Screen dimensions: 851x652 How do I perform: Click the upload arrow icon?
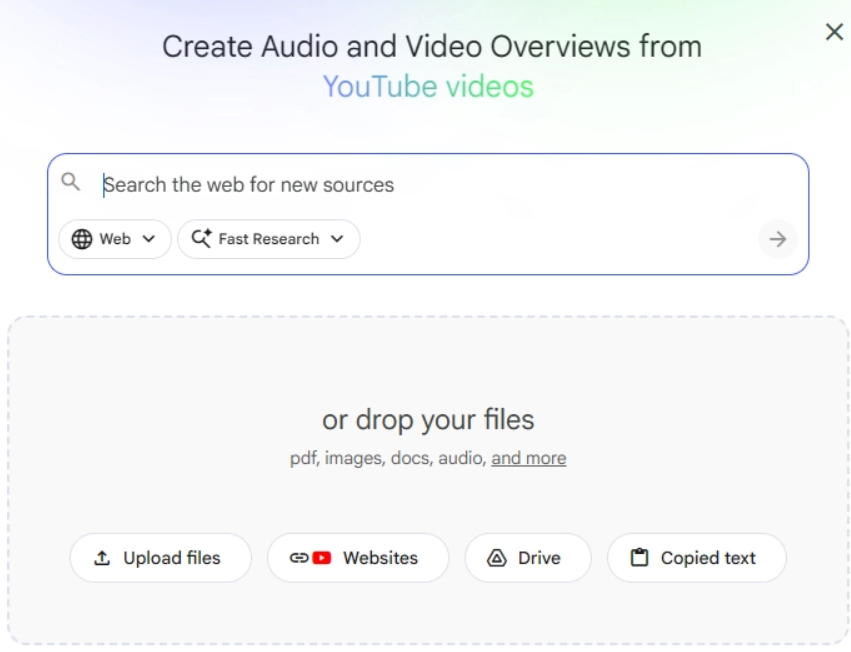point(102,558)
